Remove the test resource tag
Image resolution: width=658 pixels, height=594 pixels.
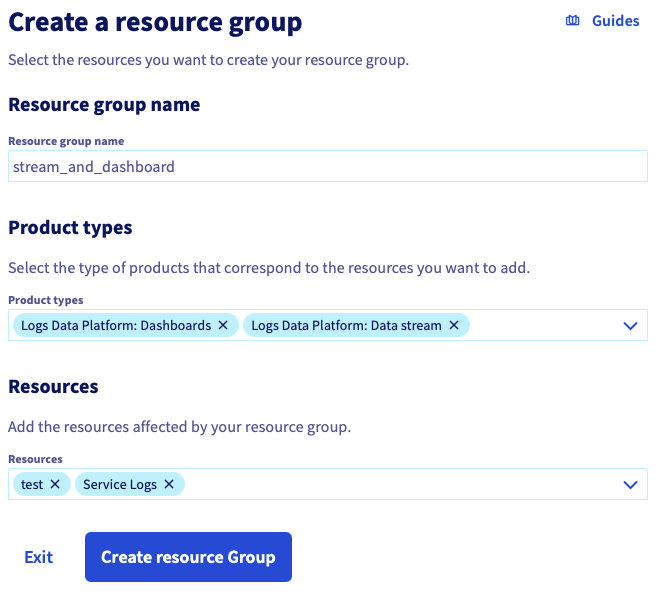click(55, 484)
